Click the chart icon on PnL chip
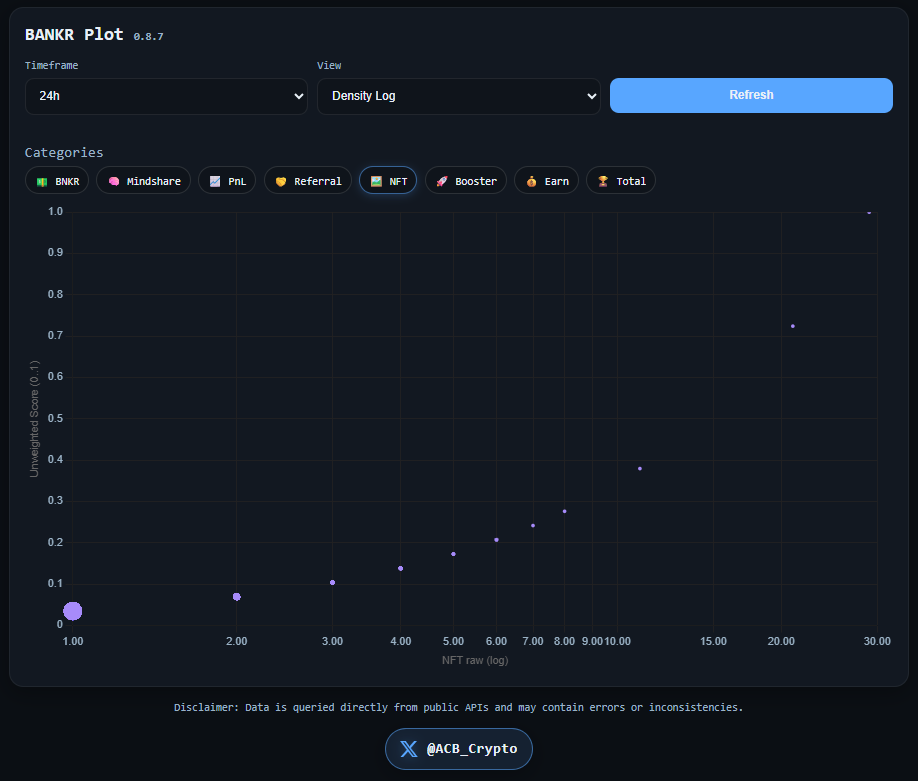918x781 pixels. click(x=215, y=181)
